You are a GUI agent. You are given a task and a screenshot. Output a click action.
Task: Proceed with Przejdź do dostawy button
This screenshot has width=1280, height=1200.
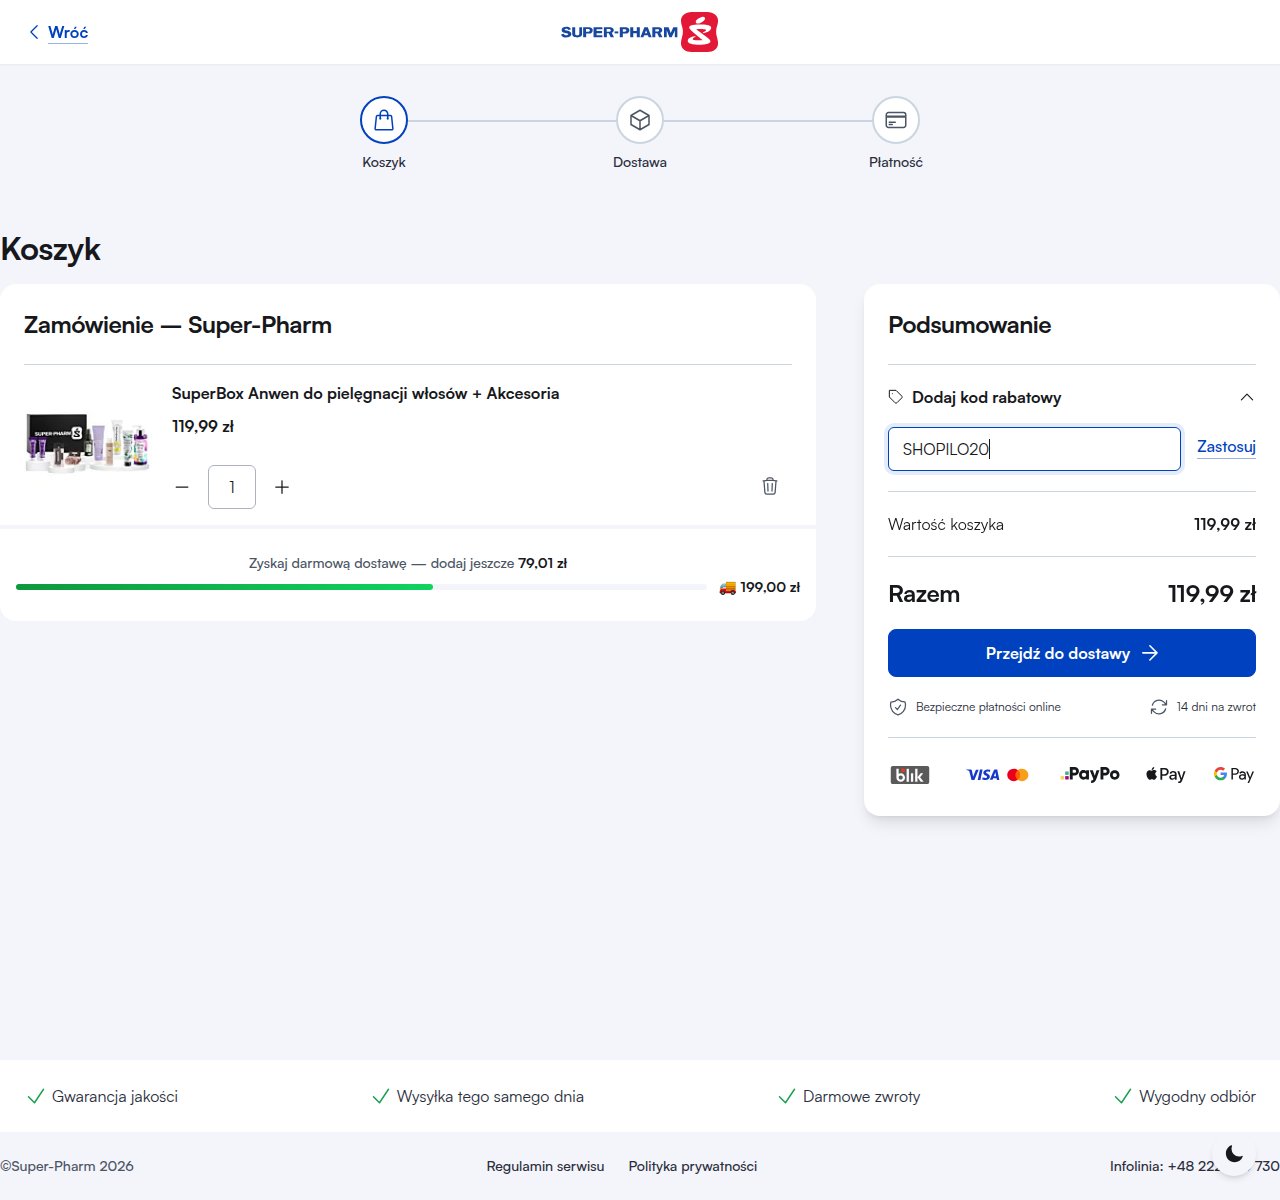coord(1072,653)
